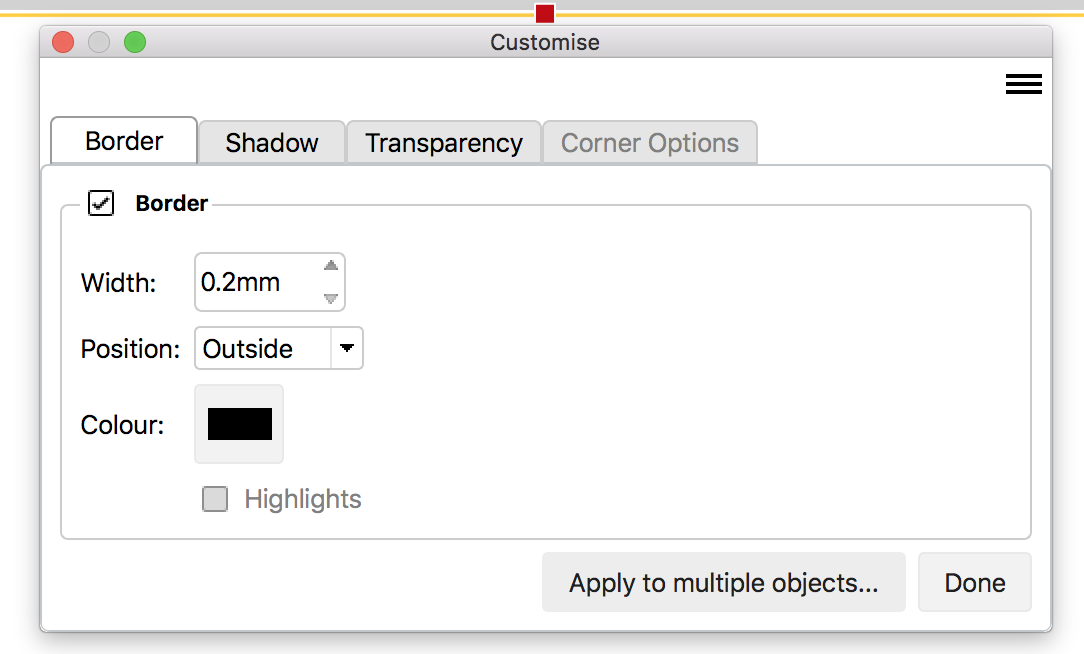1084x654 pixels.
Task: Switch to the Shadow tab
Action: coord(271,143)
